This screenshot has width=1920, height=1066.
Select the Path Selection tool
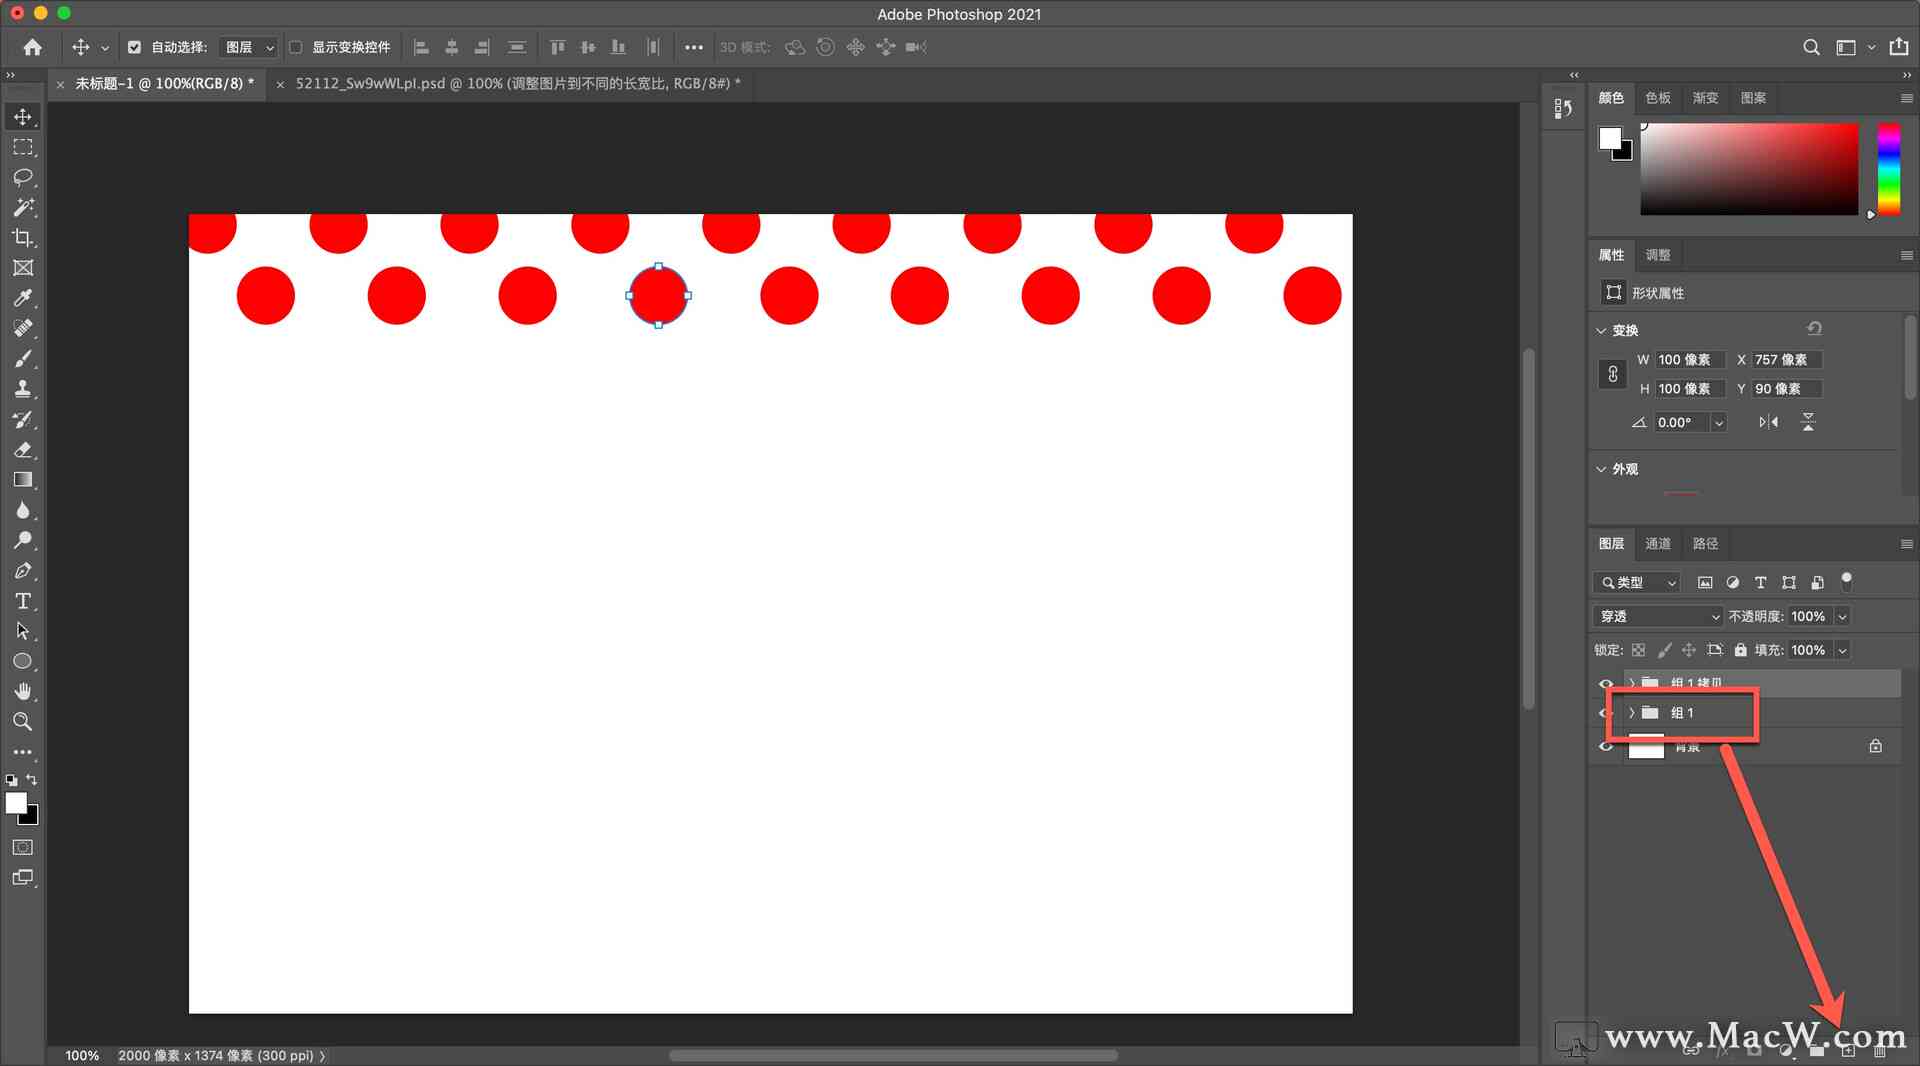(x=23, y=631)
